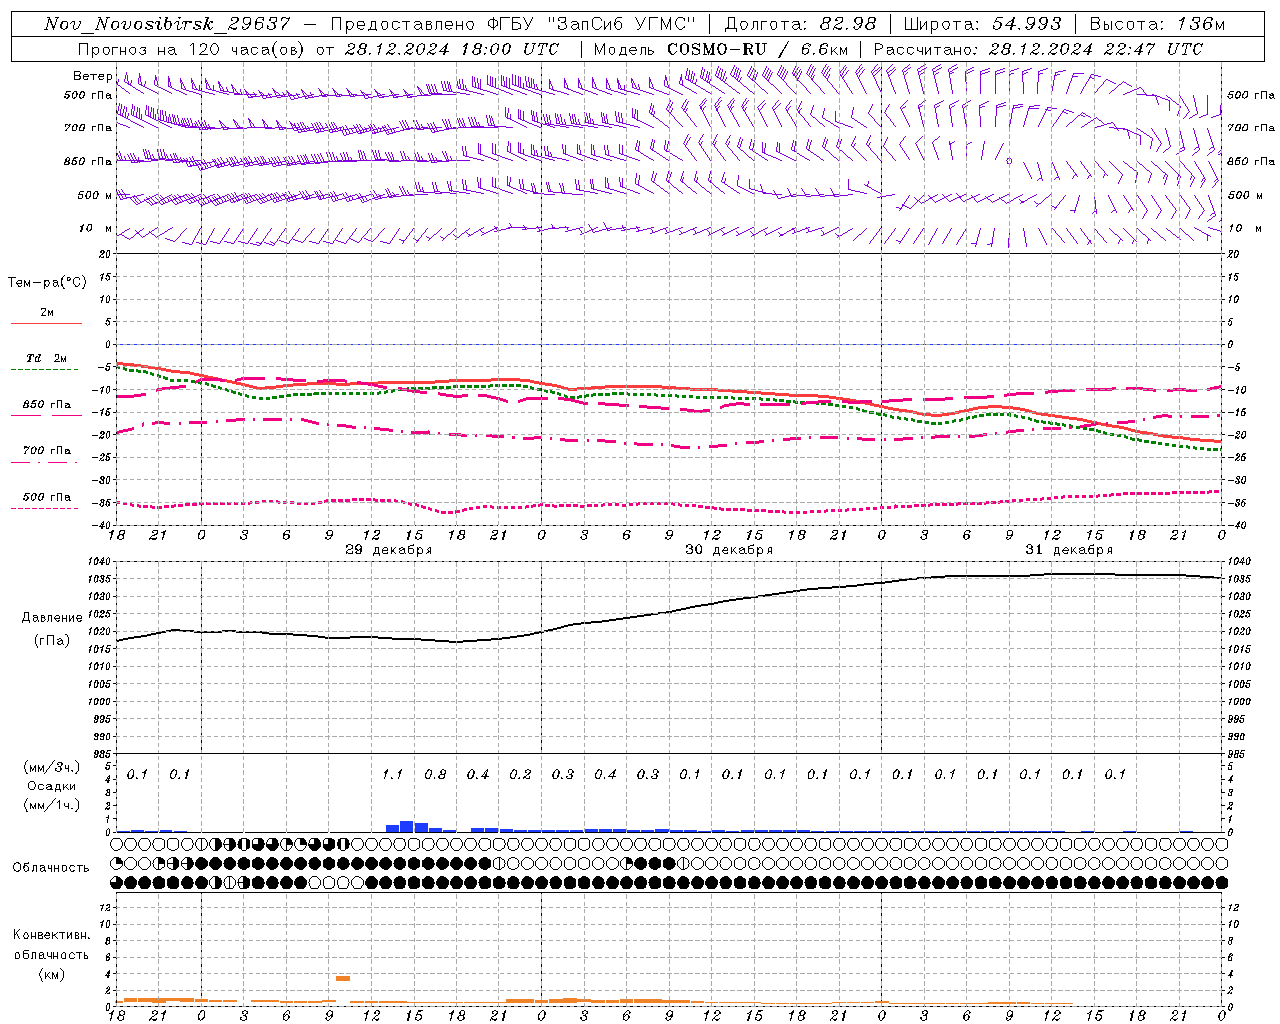Click the tallest blue precipitation bar

pyautogui.click(x=407, y=826)
